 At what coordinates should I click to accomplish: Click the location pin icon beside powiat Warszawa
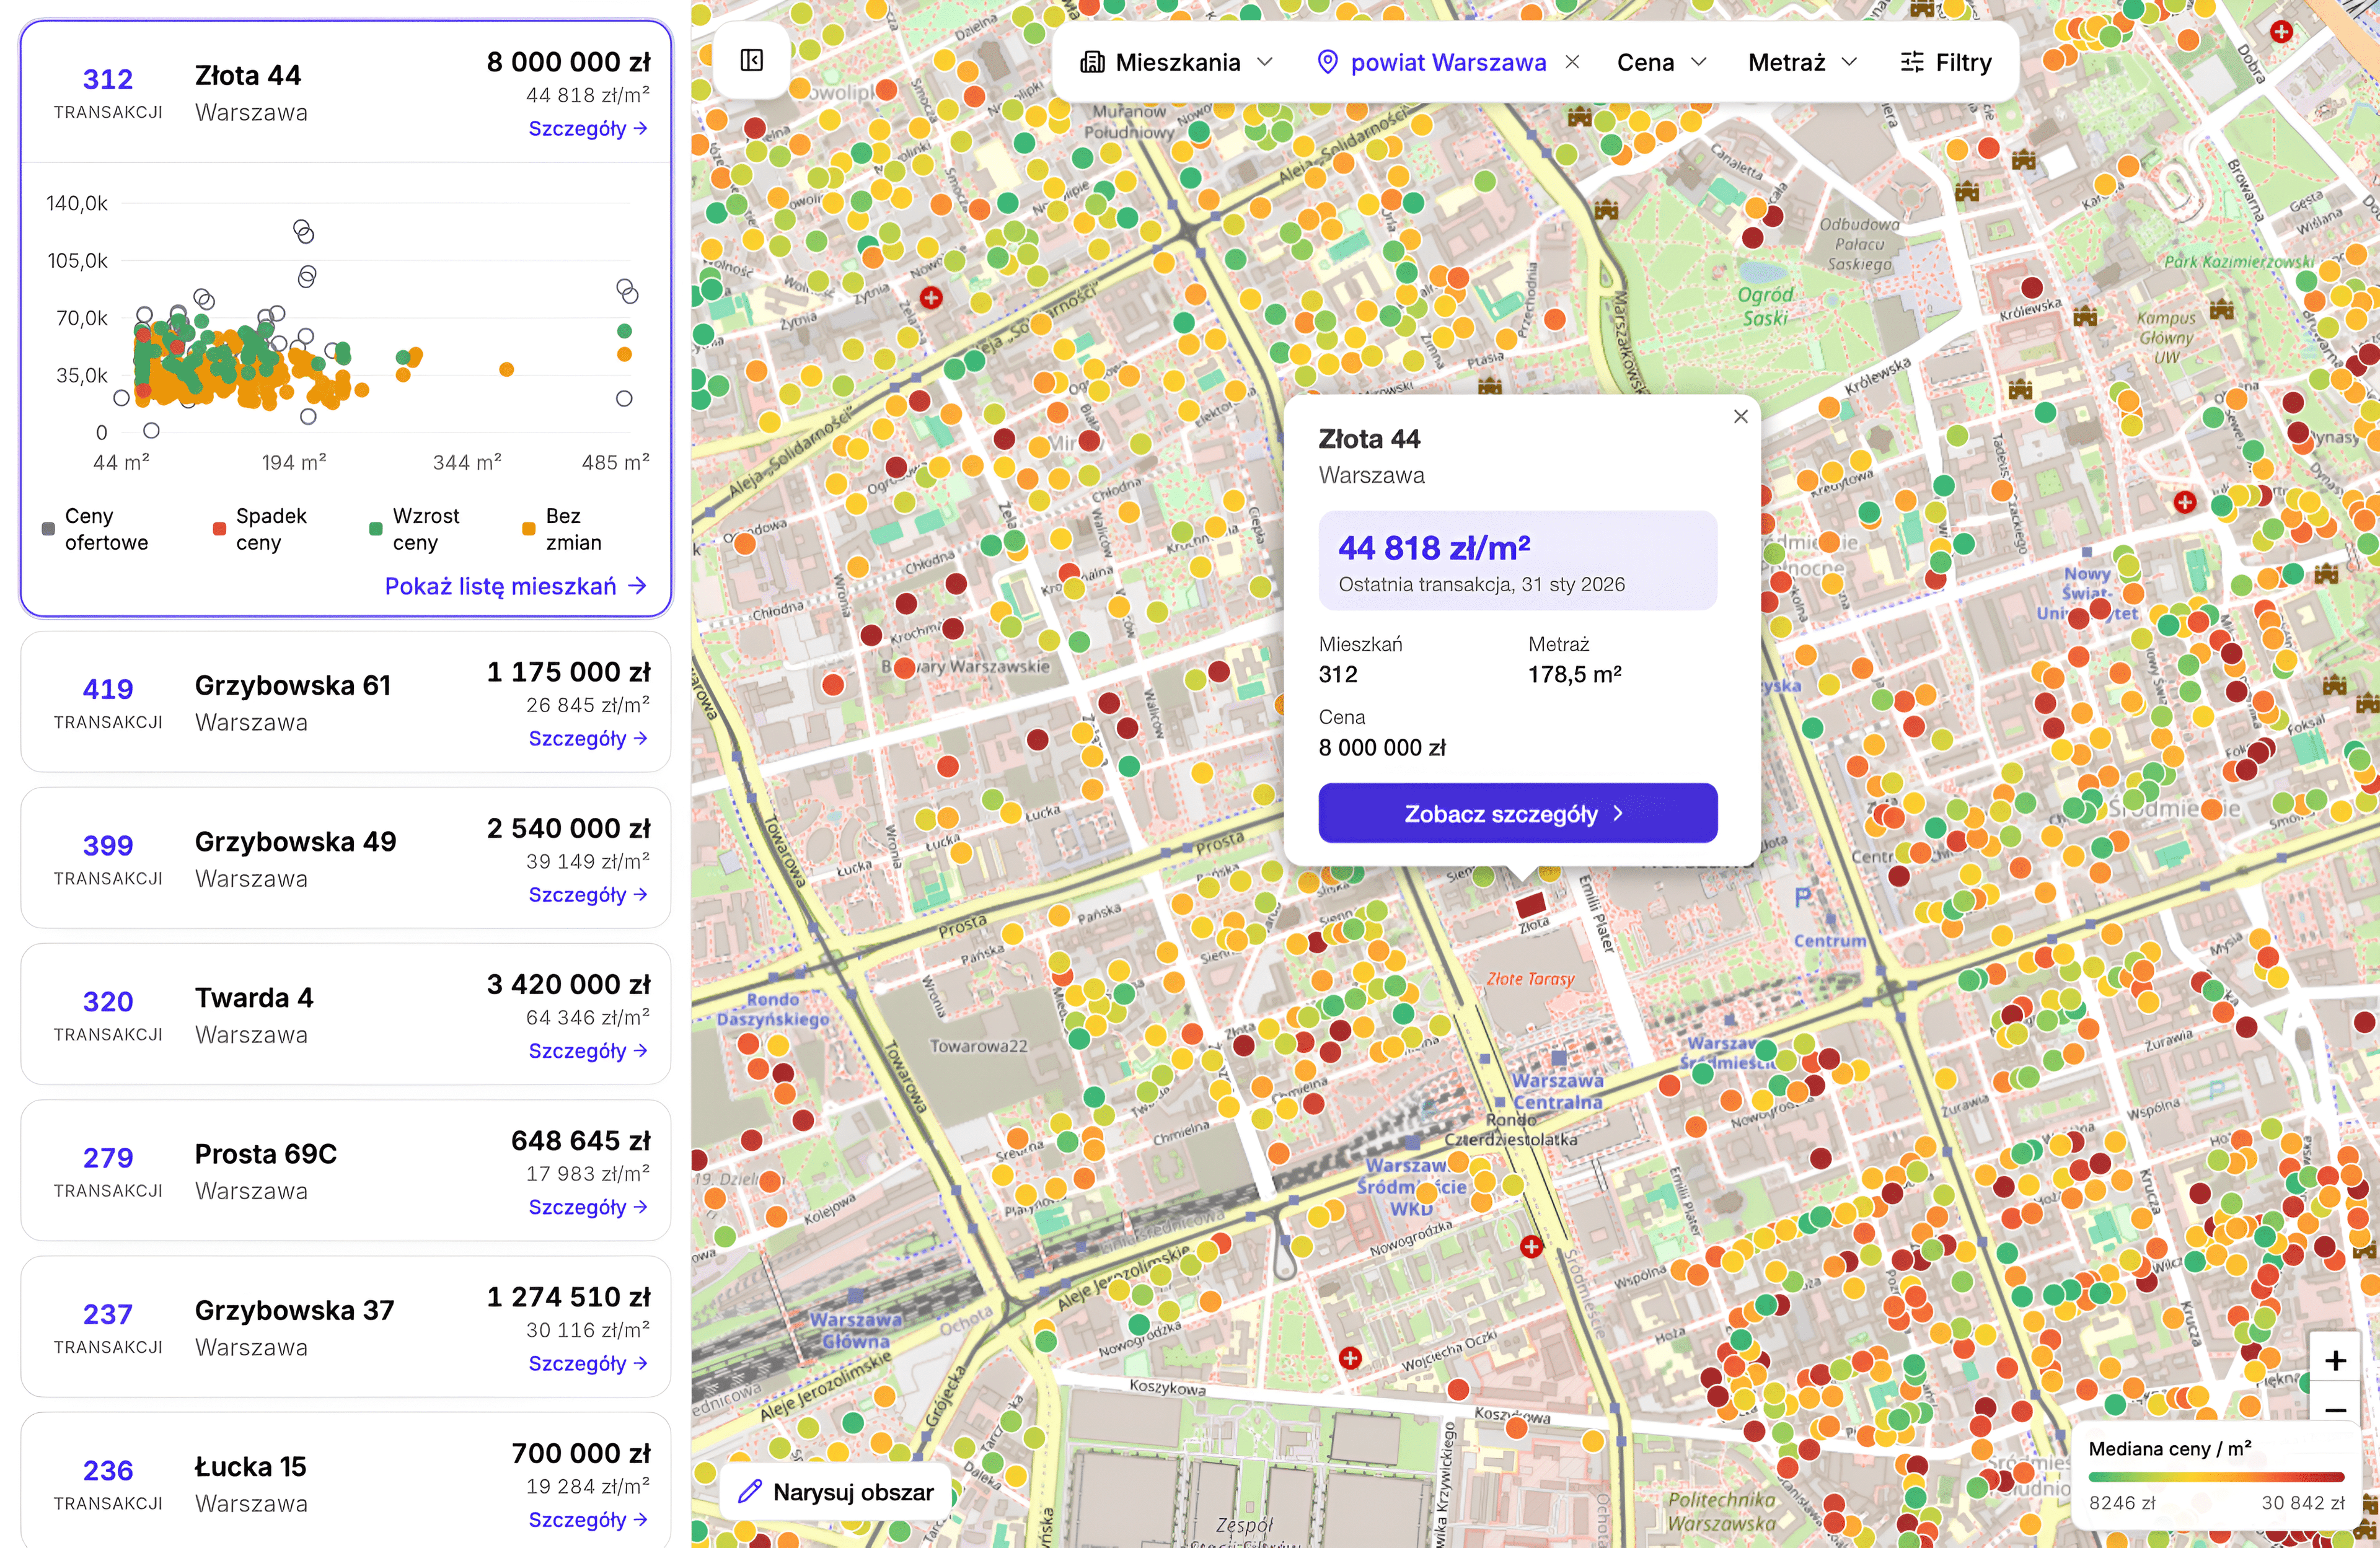(x=1327, y=62)
